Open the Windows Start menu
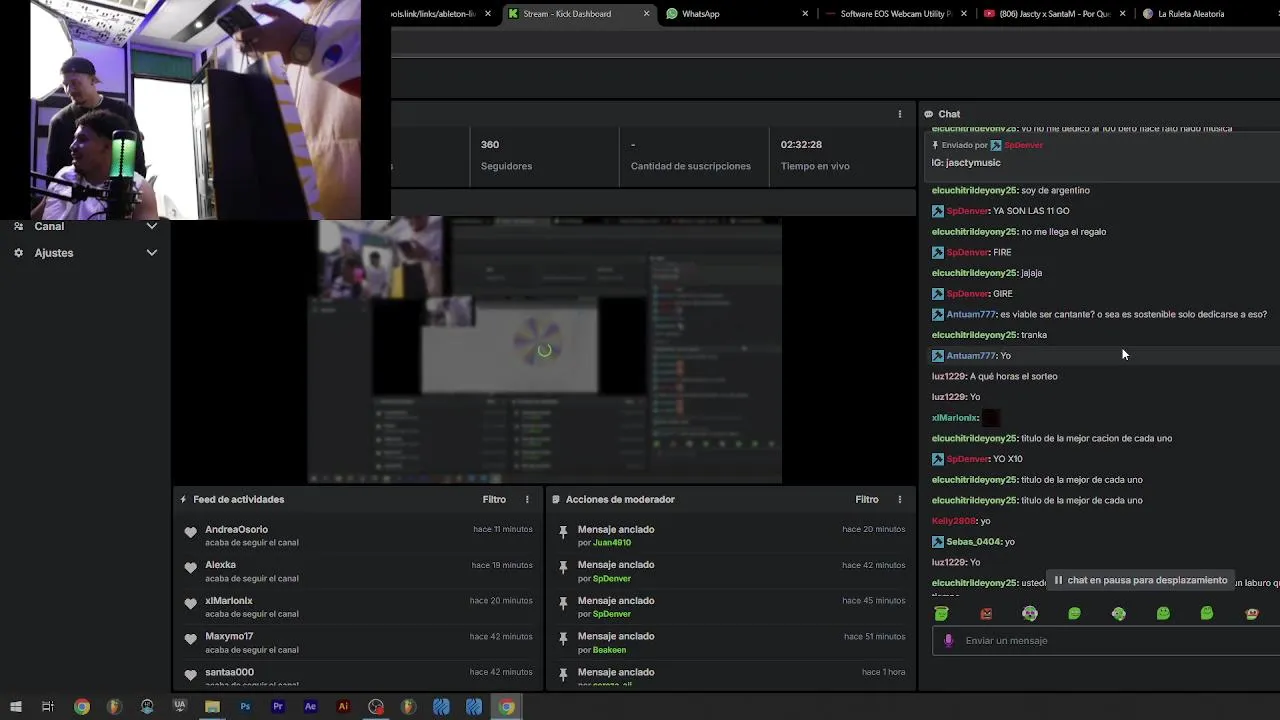This screenshot has width=1280, height=720. click(x=15, y=707)
